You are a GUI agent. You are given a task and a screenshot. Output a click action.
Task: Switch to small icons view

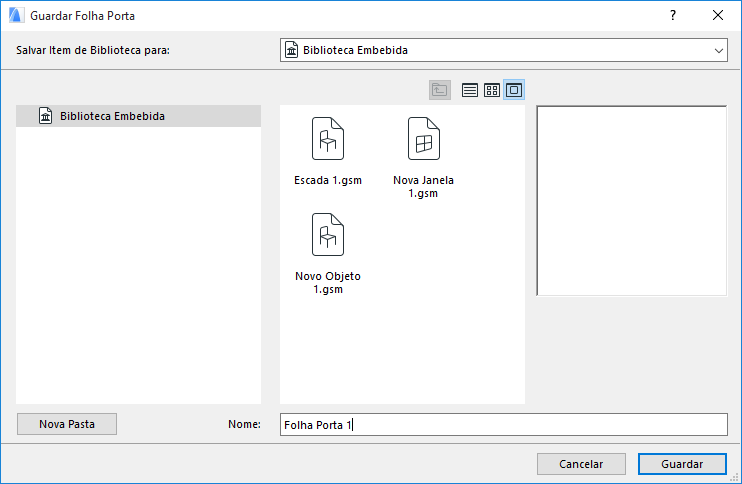coord(492,90)
